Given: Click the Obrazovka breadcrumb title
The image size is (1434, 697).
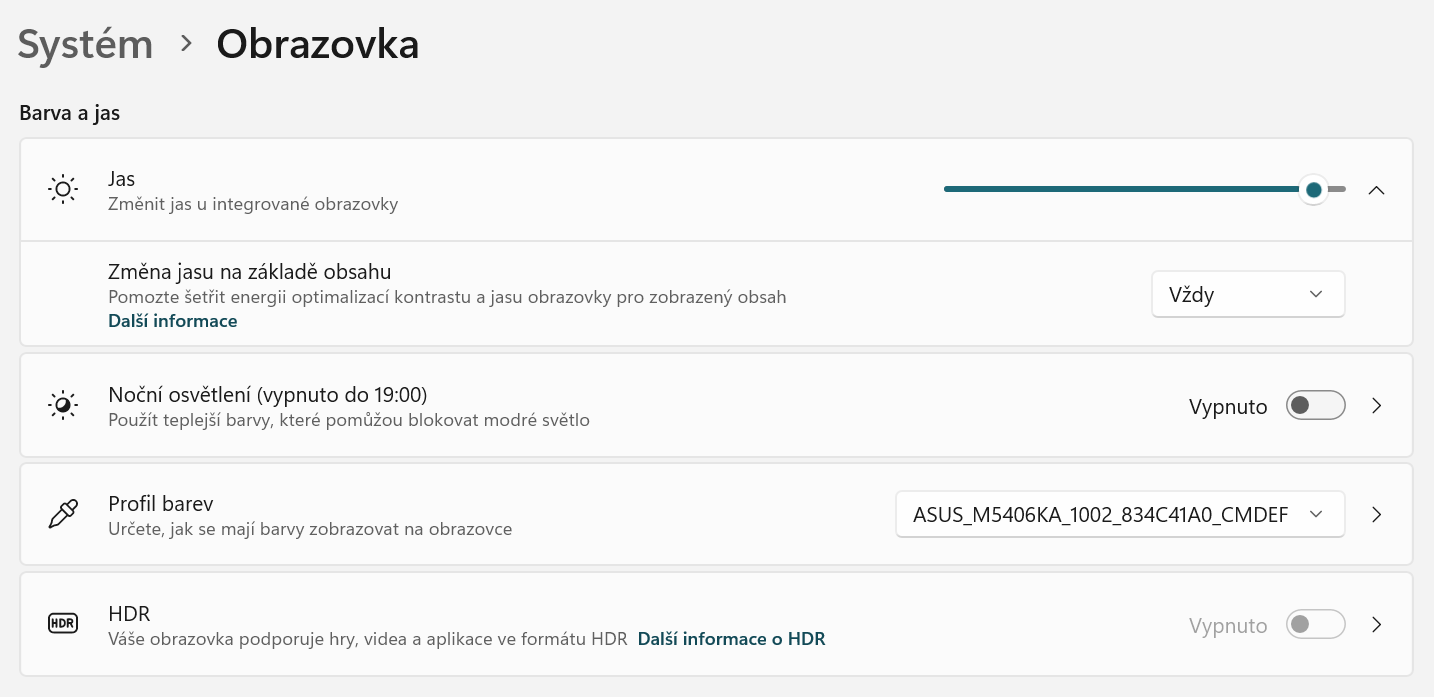Looking at the screenshot, I should [318, 44].
